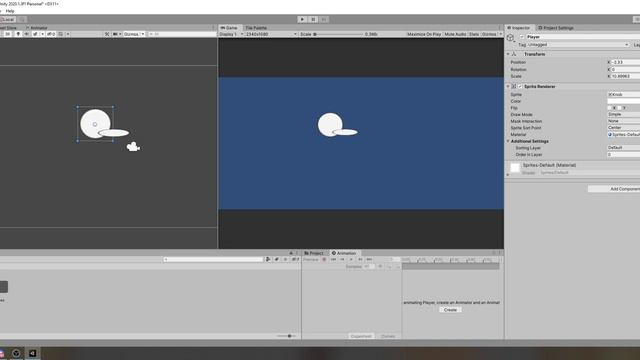Toggle Stats overlay in Game view
The width and height of the screenshot is (640, 360).
click(474, 34)
